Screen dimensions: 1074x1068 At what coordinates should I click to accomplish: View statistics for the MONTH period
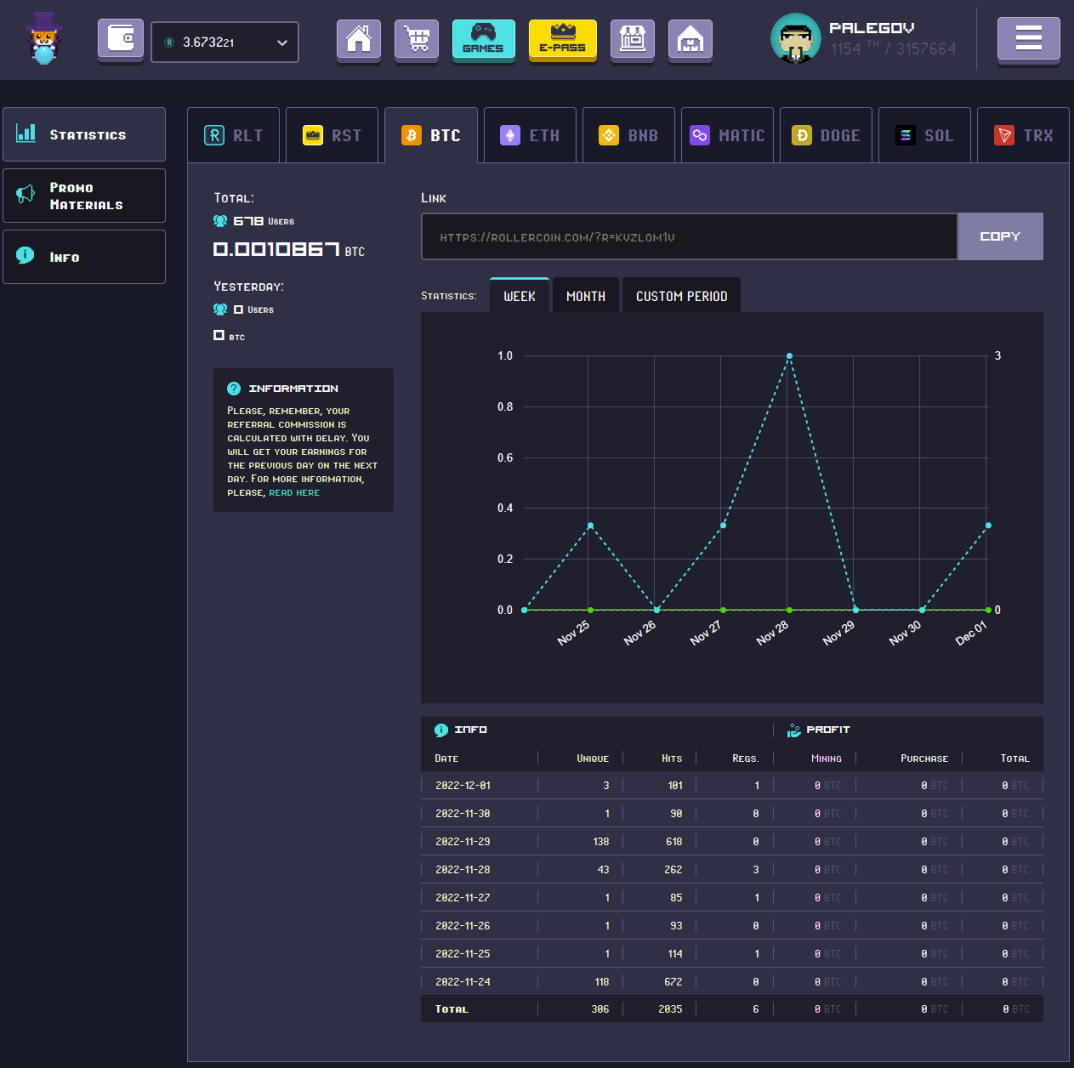coord(585,294)
